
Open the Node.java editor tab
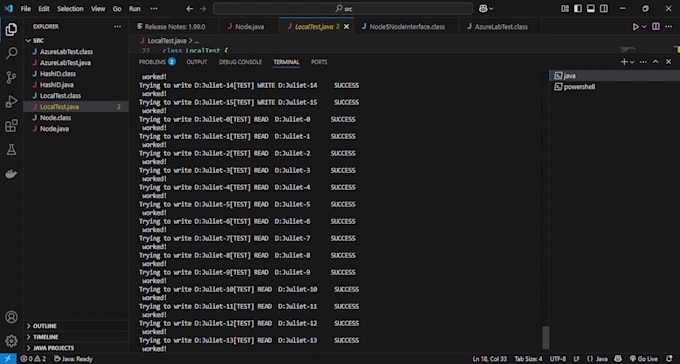click(x=250, y=27)
